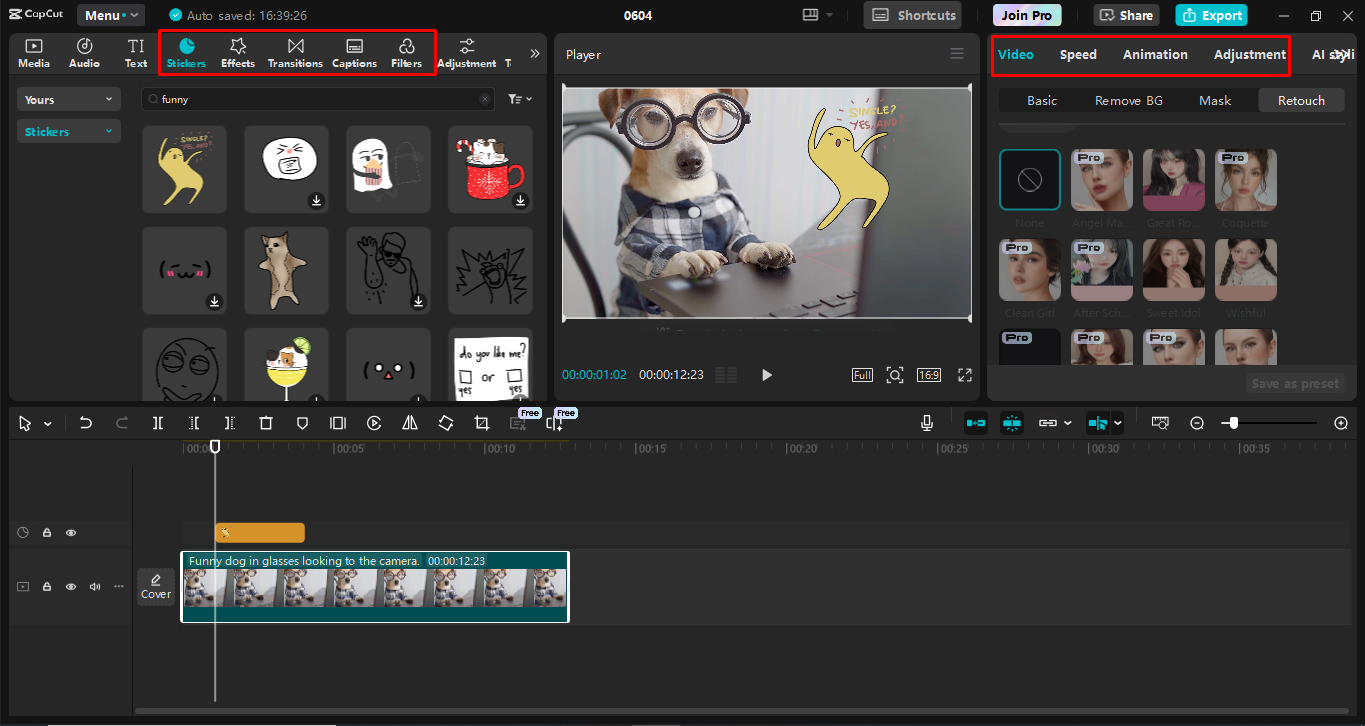
Task: Open the Text panel
Action: [x=136, y=53]
